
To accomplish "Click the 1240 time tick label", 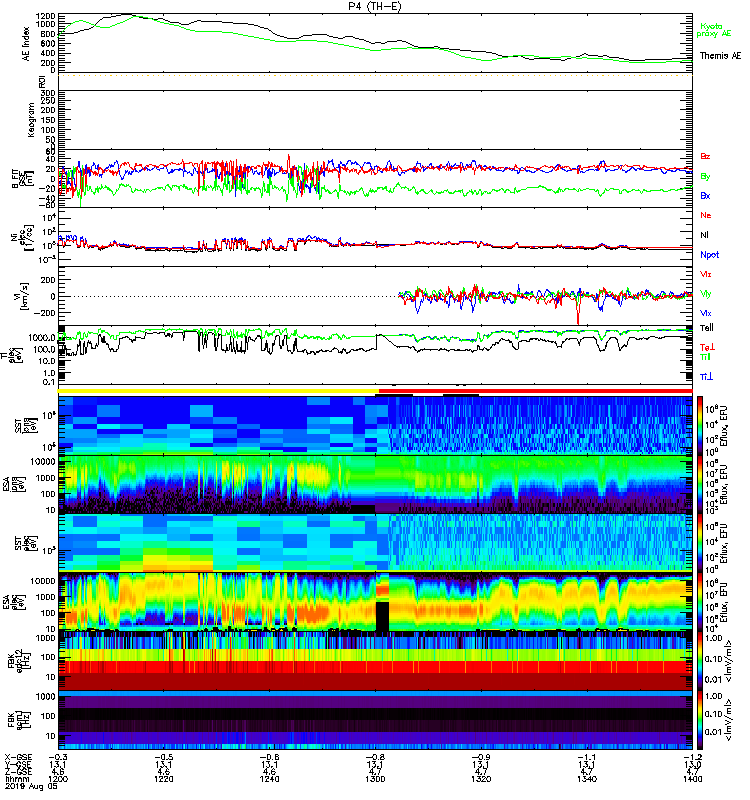I will 269,779.
